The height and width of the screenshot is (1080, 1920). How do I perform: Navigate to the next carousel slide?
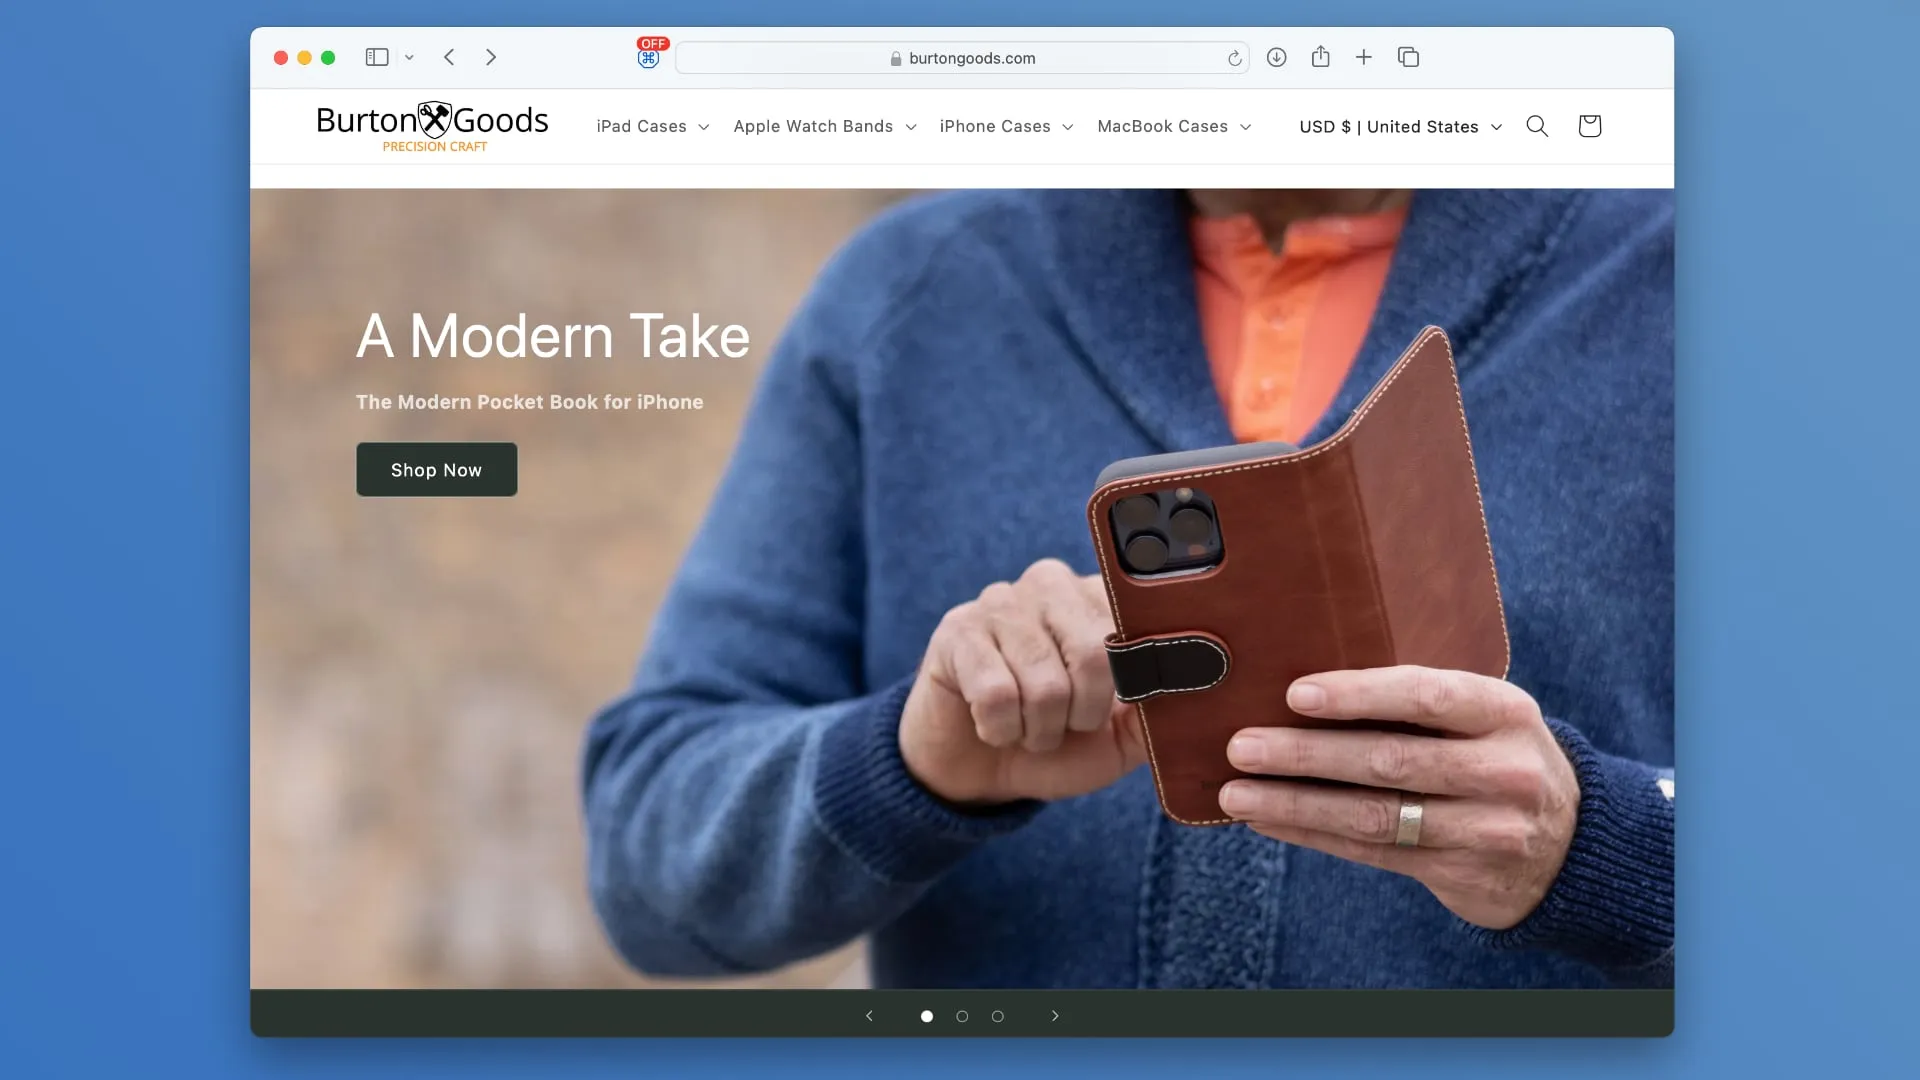tap(1055, 1015)
